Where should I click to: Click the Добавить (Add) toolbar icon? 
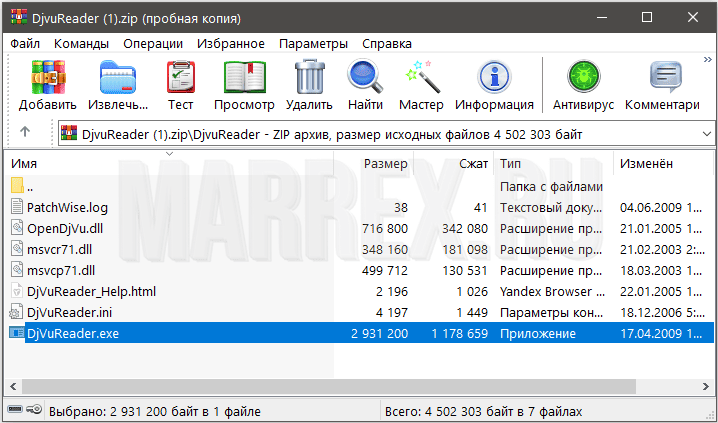tap(48, 77)
